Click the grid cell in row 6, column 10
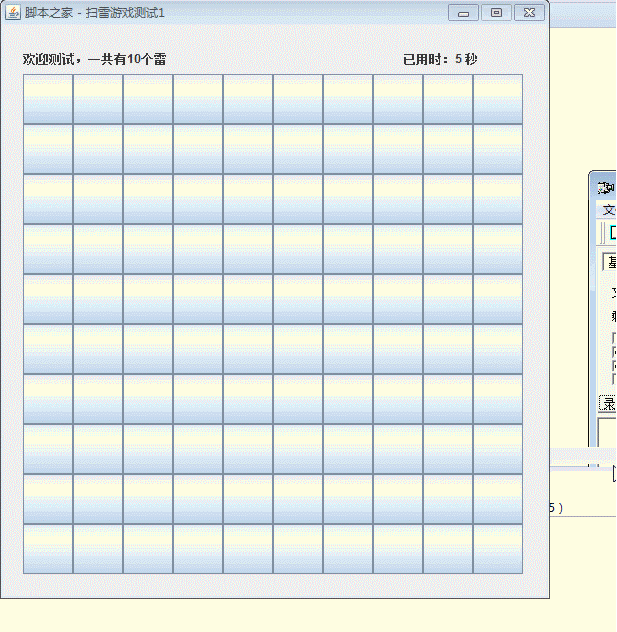 point(498,349)
